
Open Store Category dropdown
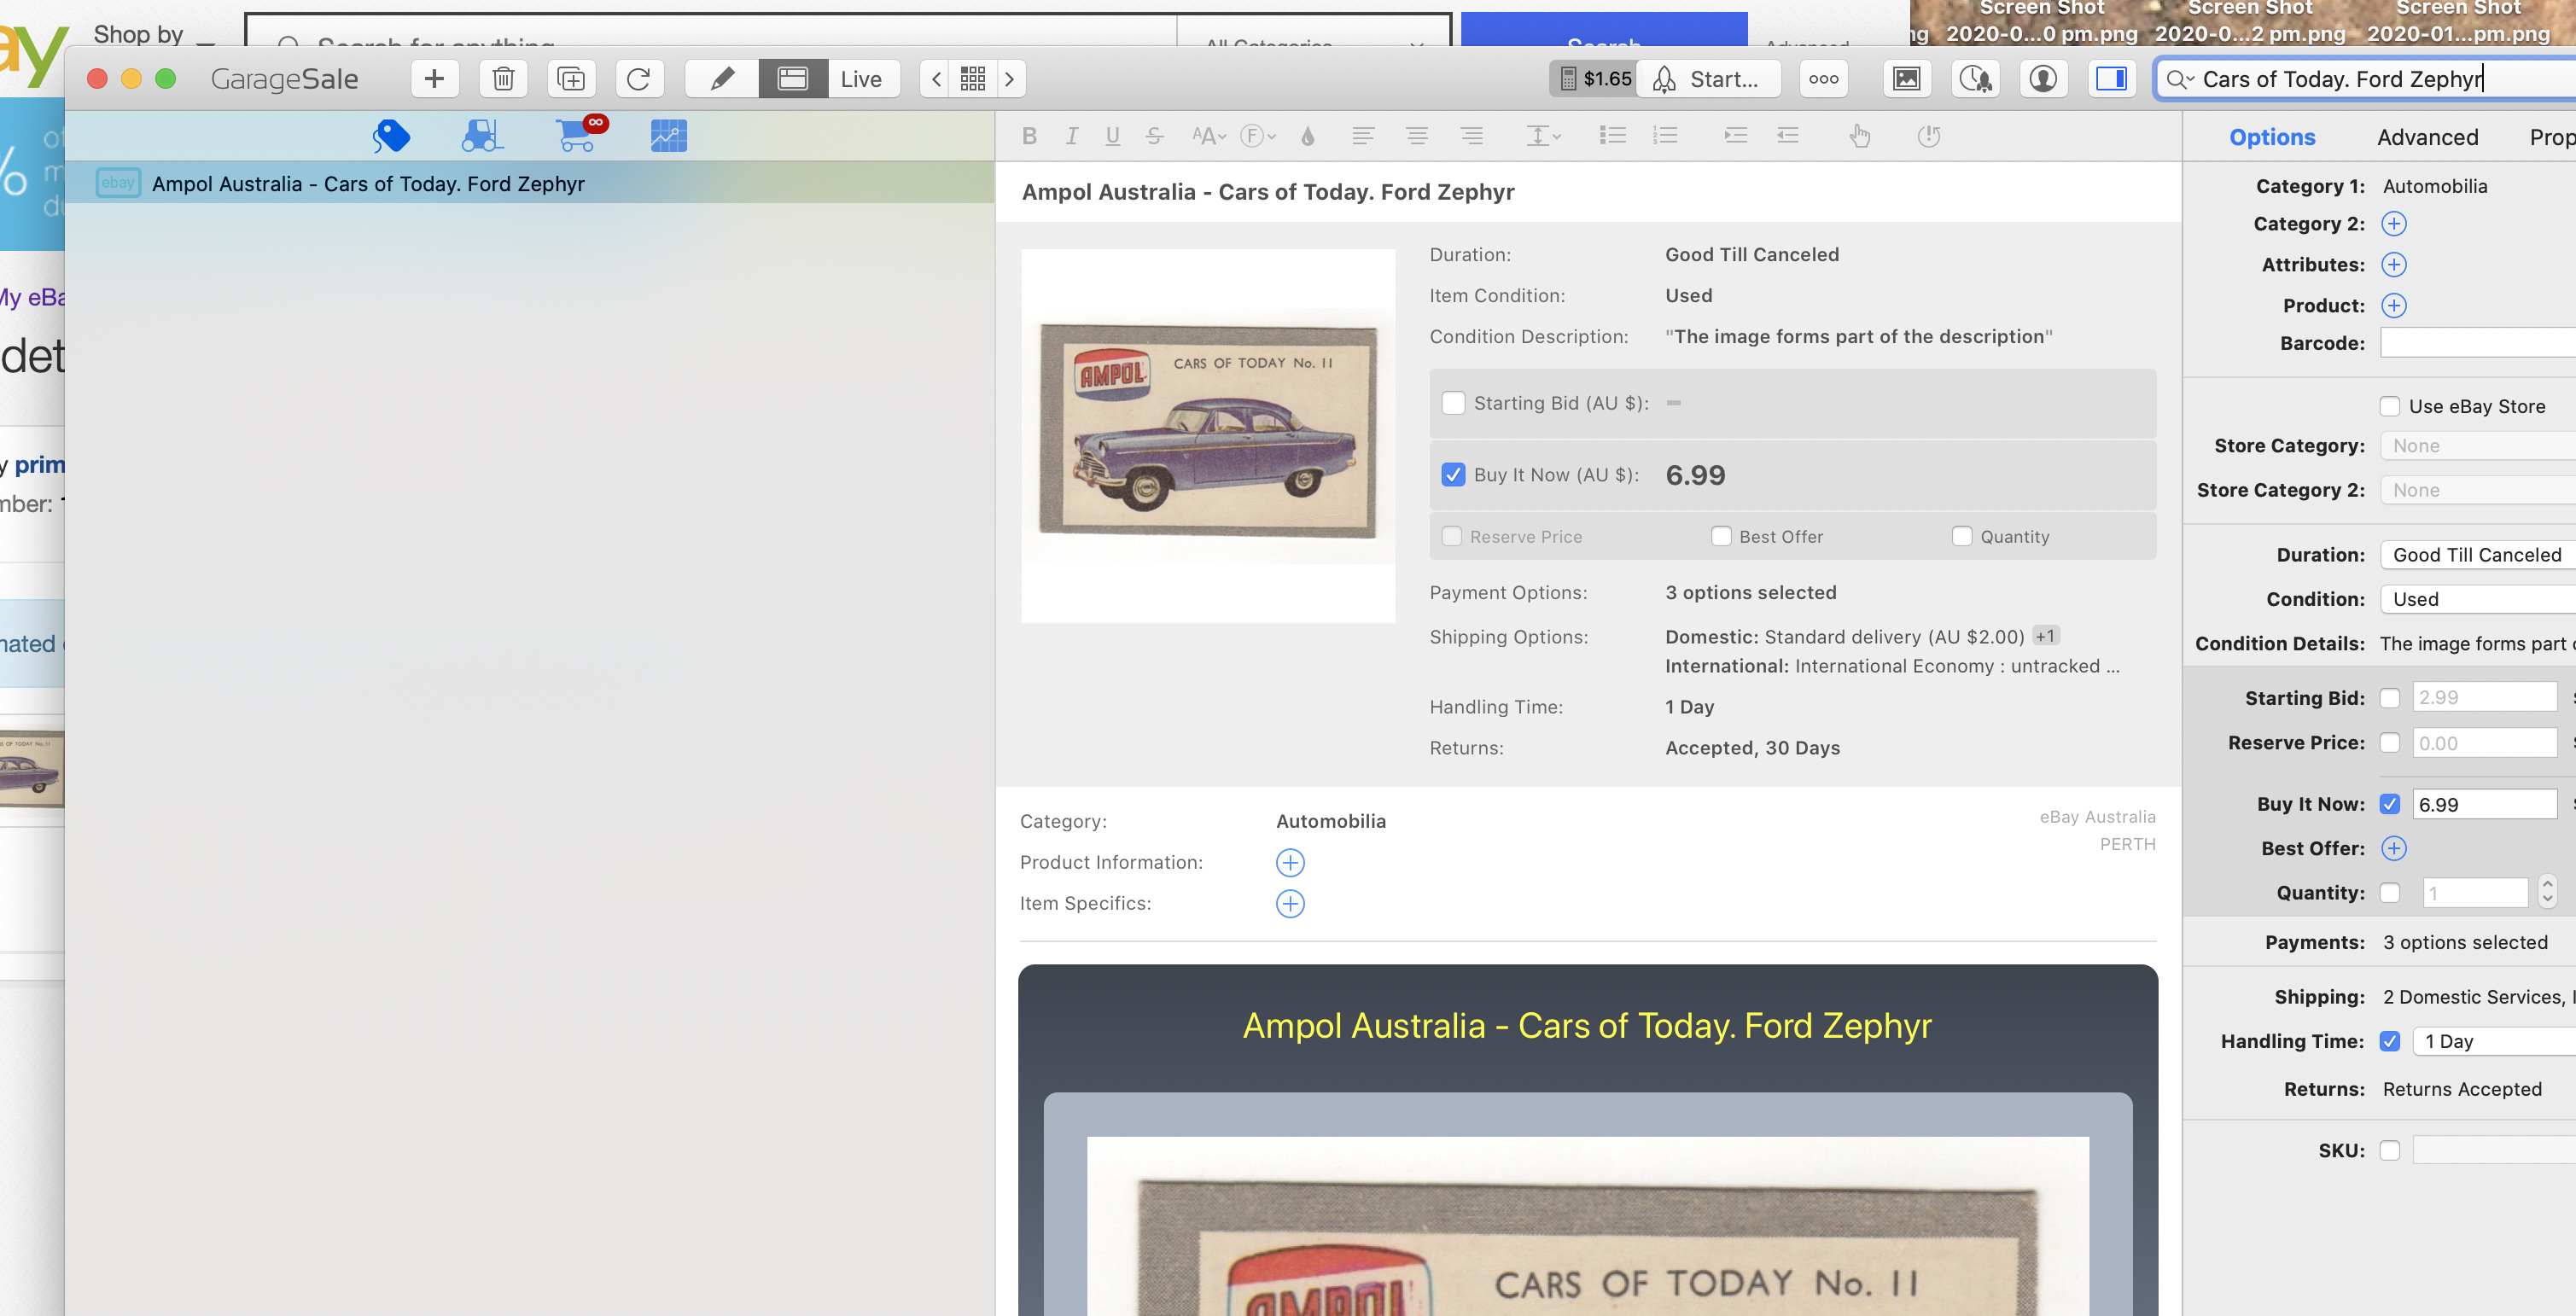click(x=2478, y=446)
